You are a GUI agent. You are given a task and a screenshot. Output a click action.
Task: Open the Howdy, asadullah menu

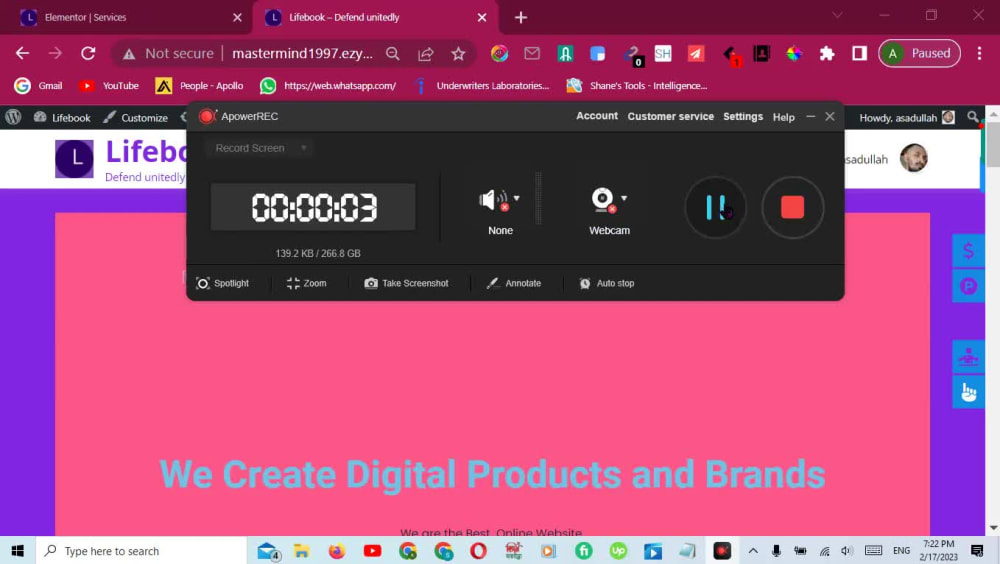pyautogui.click(x=907, y=117)
